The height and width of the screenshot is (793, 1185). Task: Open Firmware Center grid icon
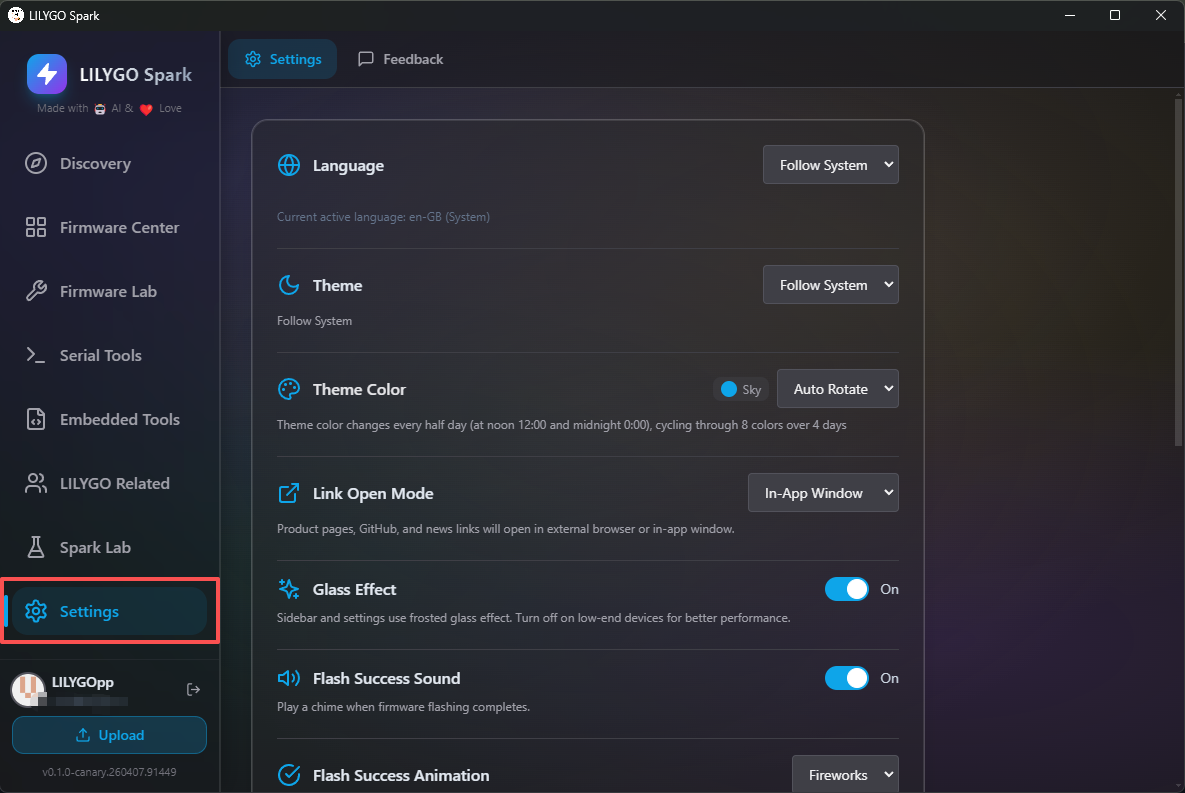[x=36, y=228]
